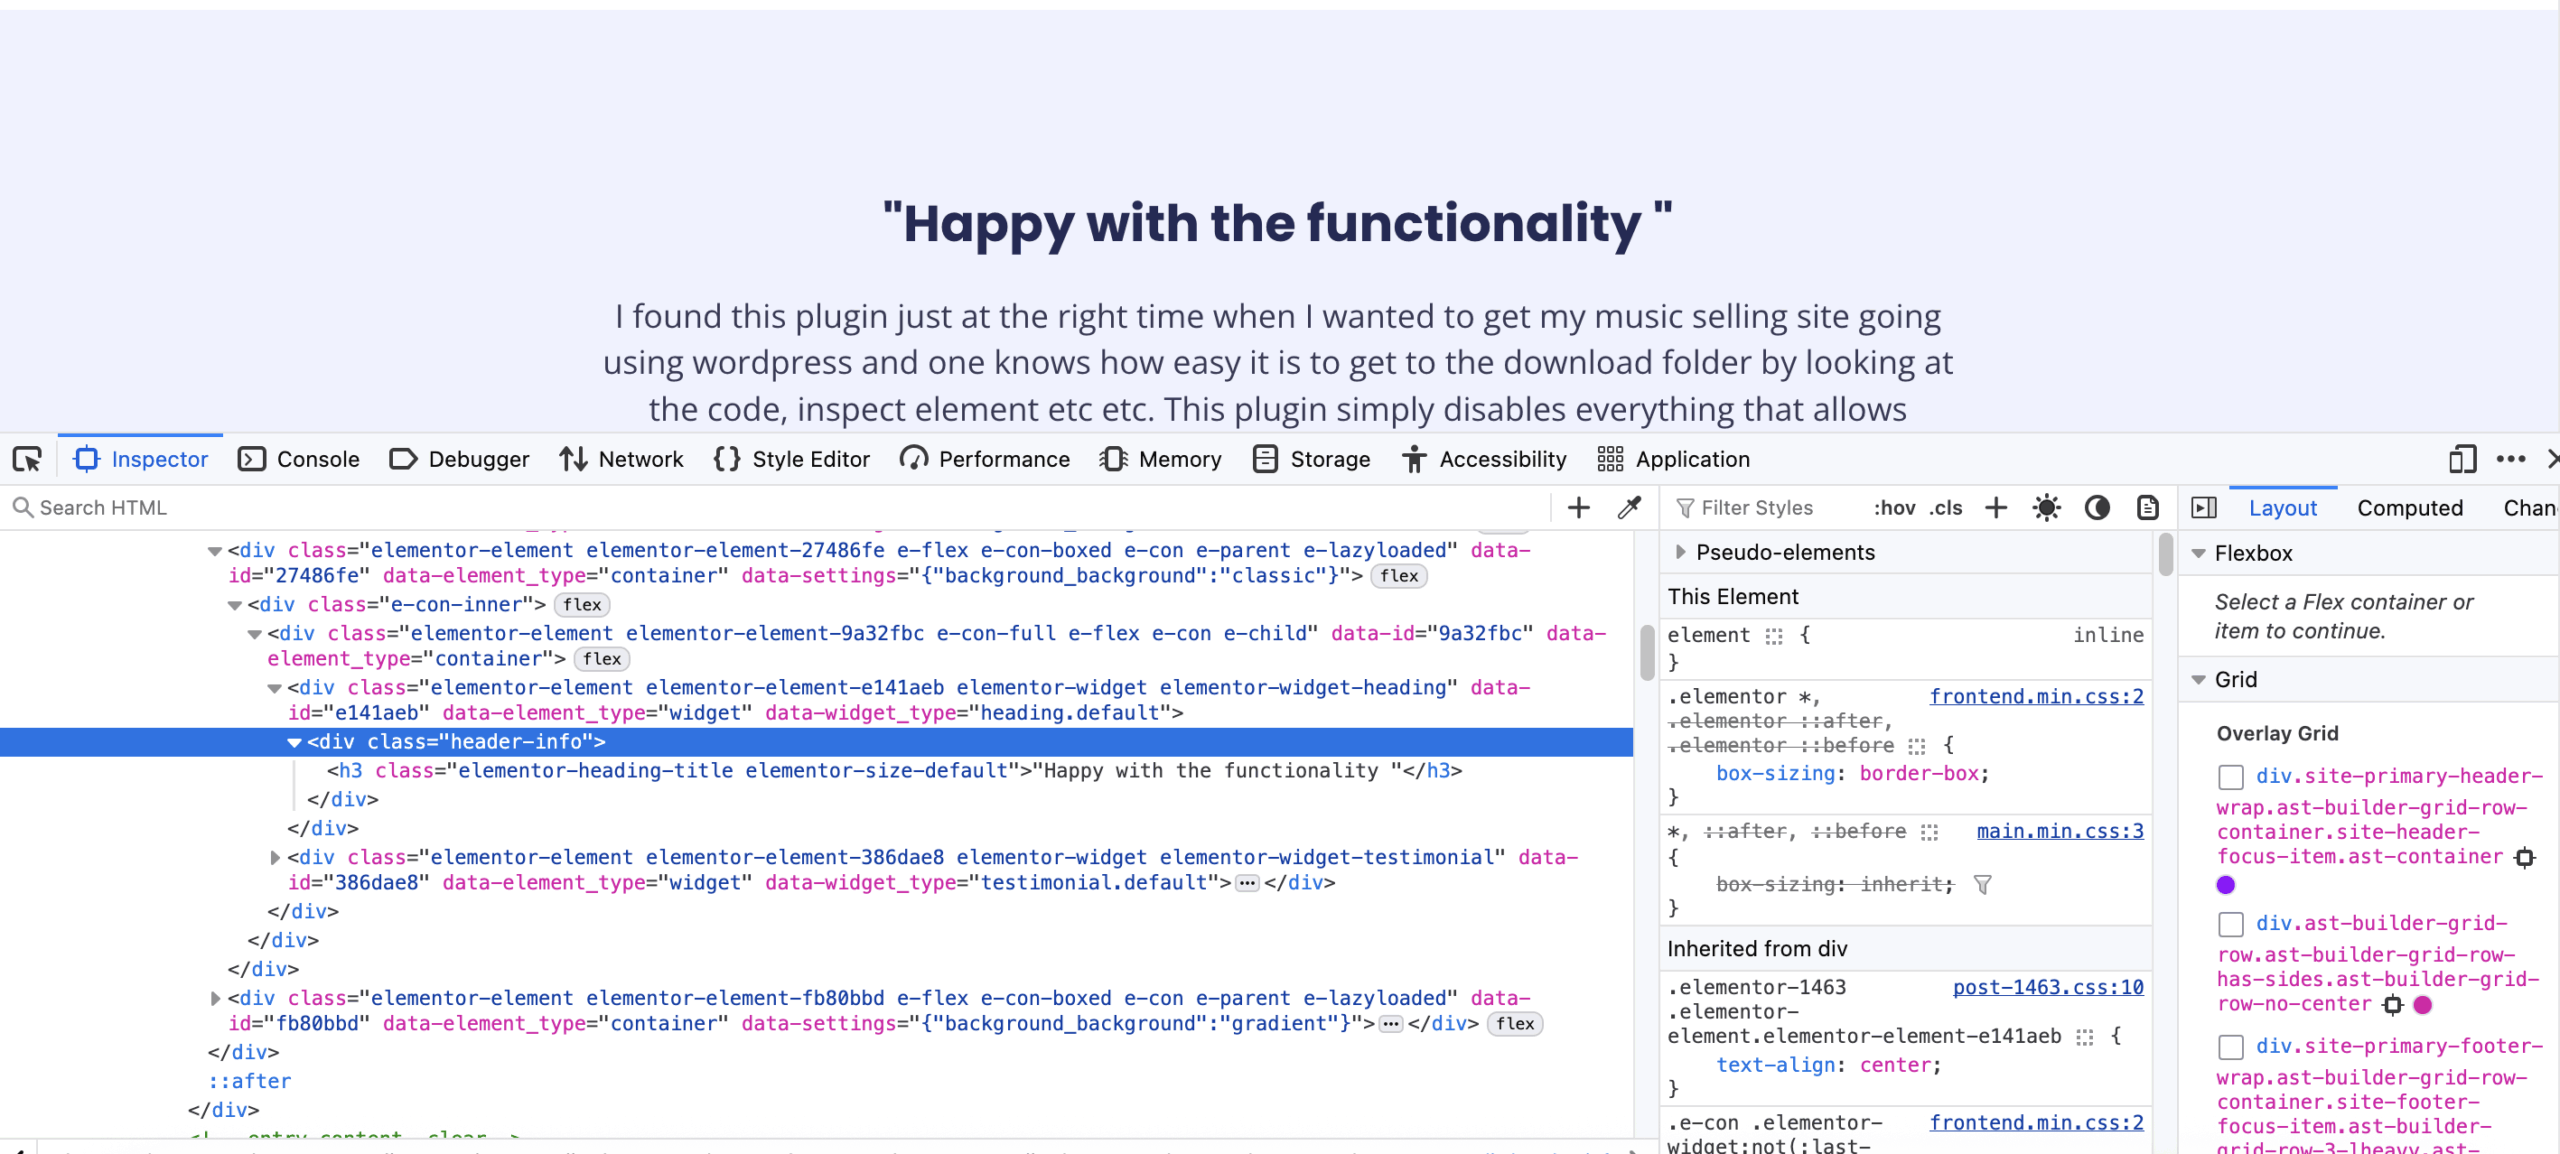Viewport: 2560px width, 1154px height.
Task: Toggle flex badge on 9a32fbc container
Action: tap(602, 659)
